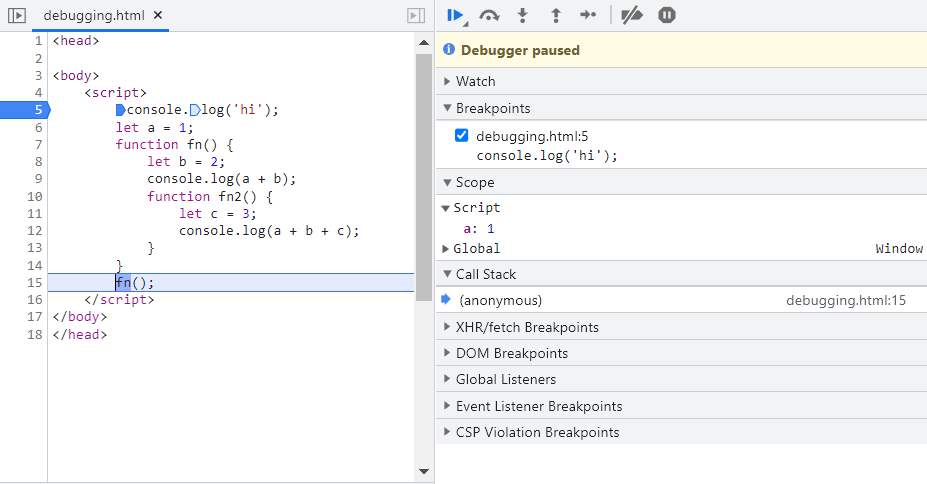Deactivate all breakpoints
Image resolution: width=927 pixels, height=484 pixels.
point(631,15)
